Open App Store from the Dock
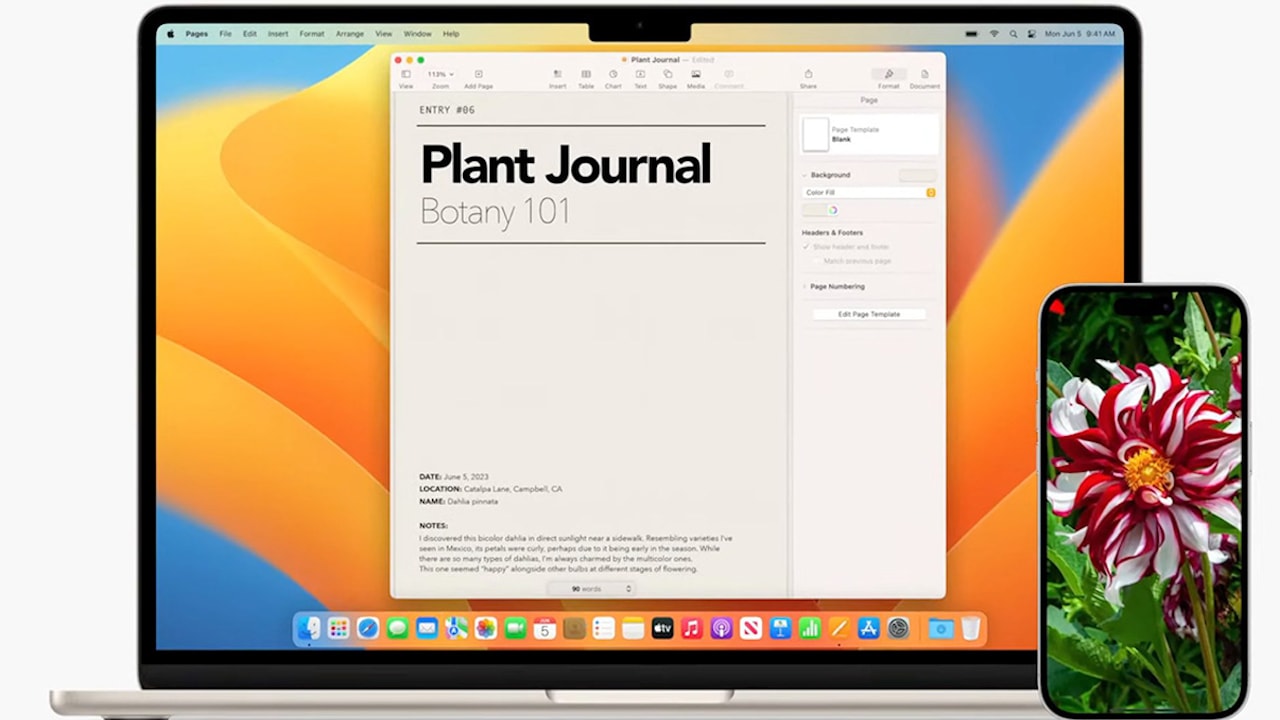The height and width of the screenshot is (720, 1280). [x=869, y=628]
